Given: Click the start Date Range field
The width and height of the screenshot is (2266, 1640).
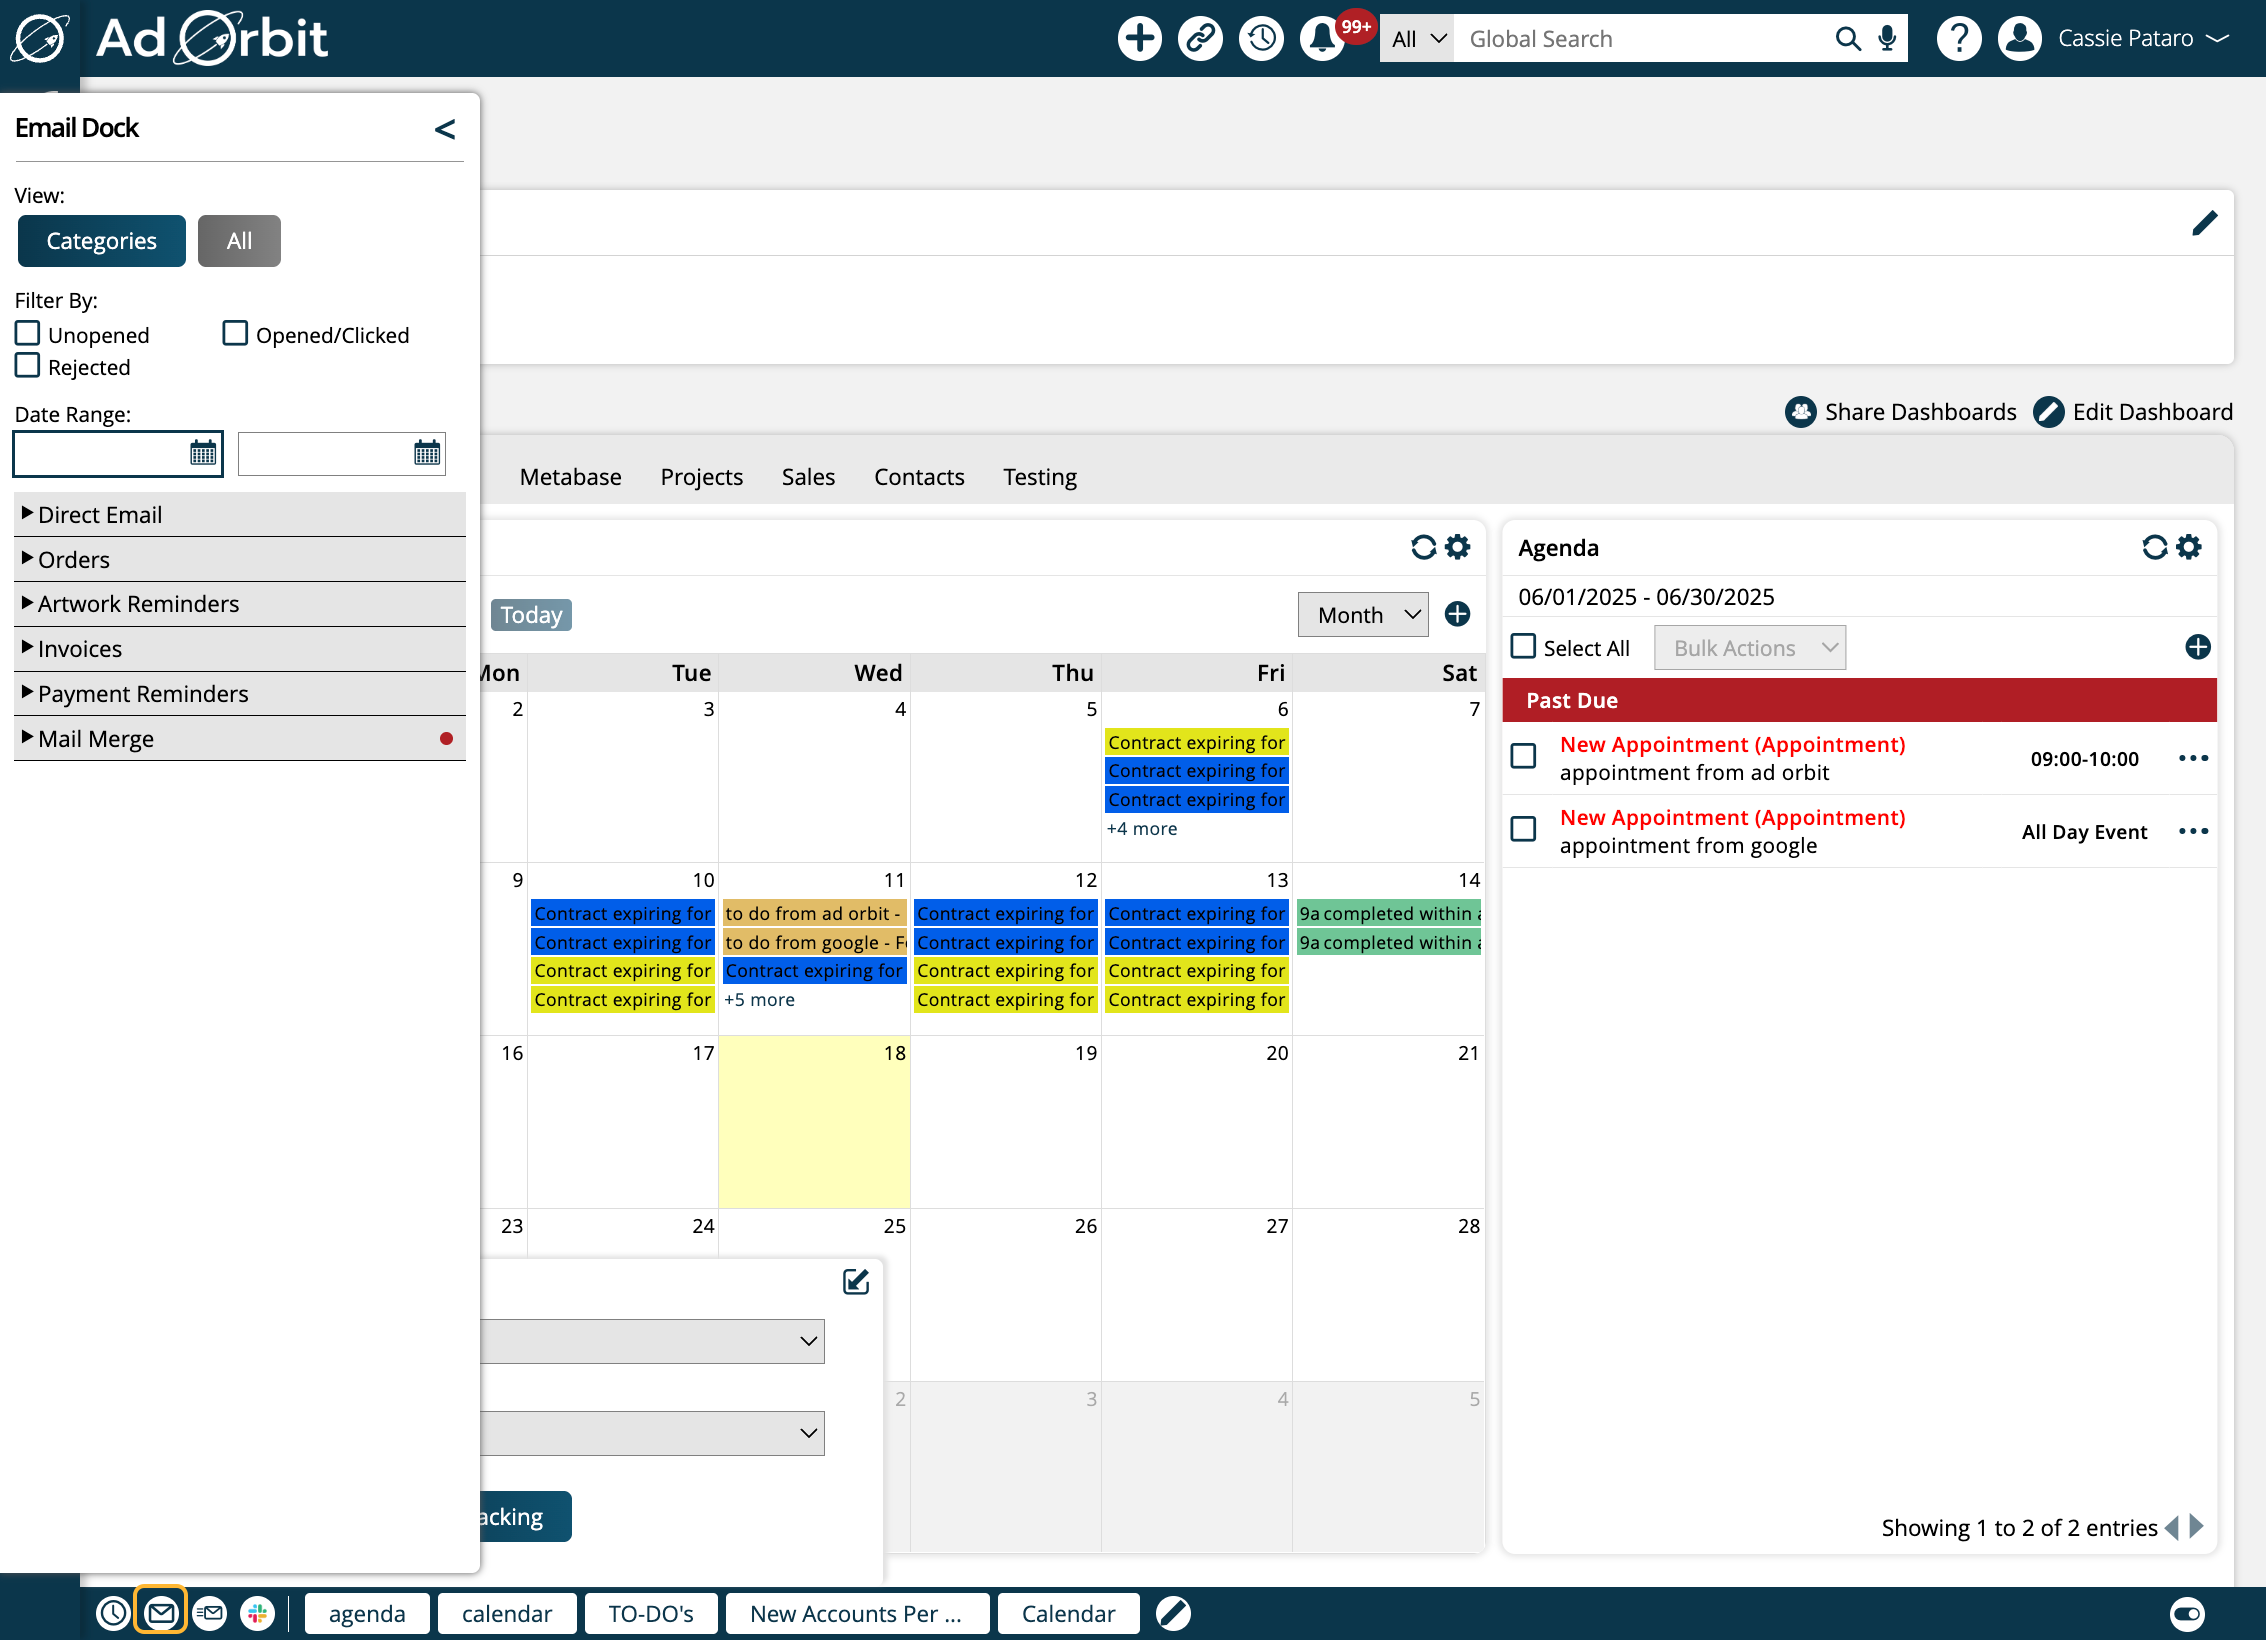Looking at the screenshot, I should coord(118,454).
